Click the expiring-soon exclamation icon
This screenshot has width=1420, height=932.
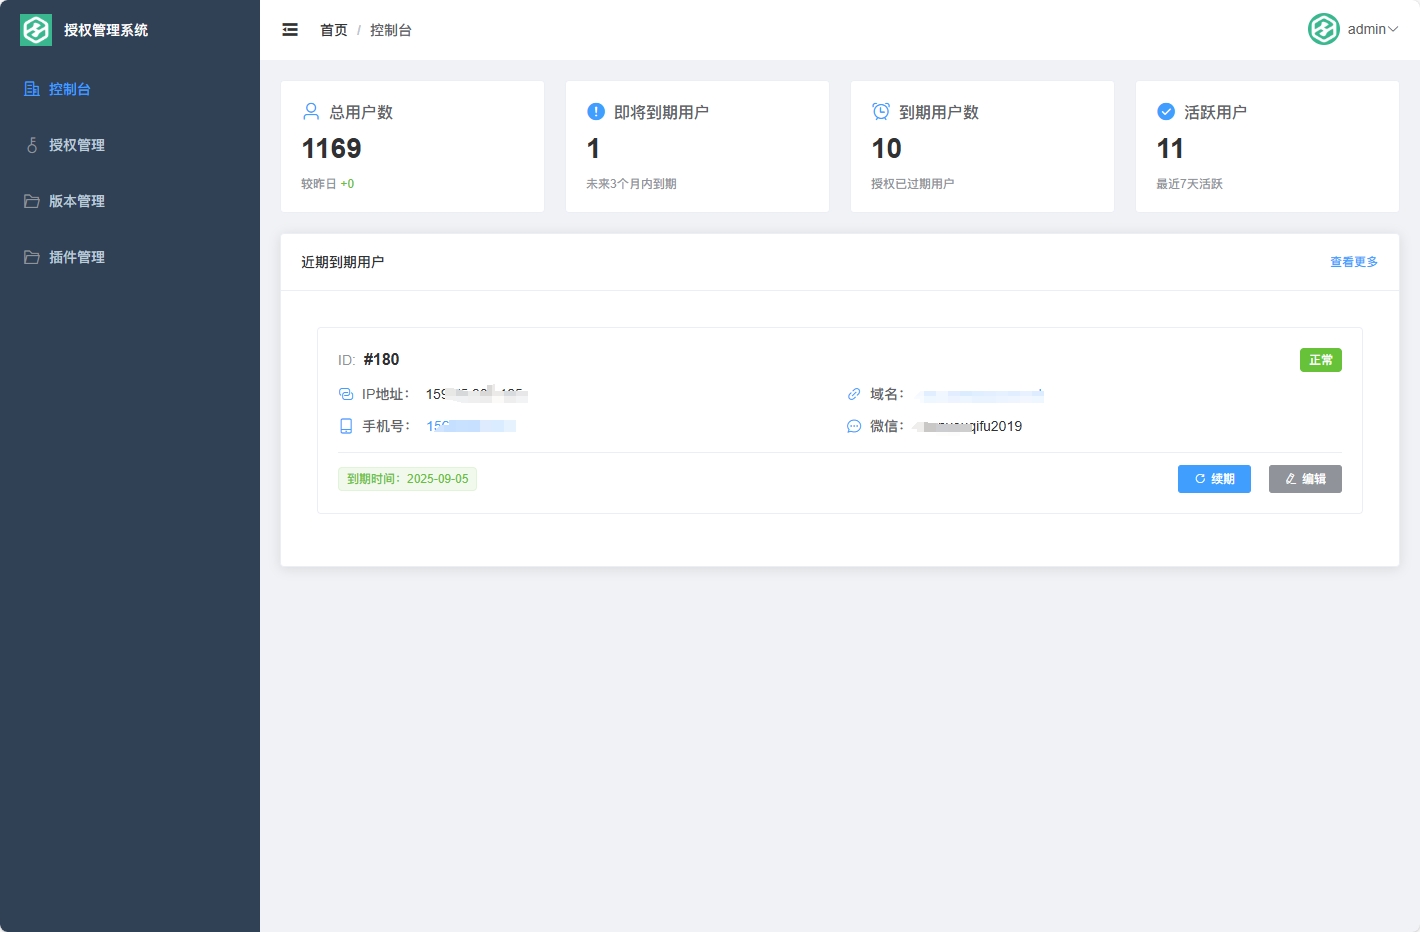click(x=596, y=111)
